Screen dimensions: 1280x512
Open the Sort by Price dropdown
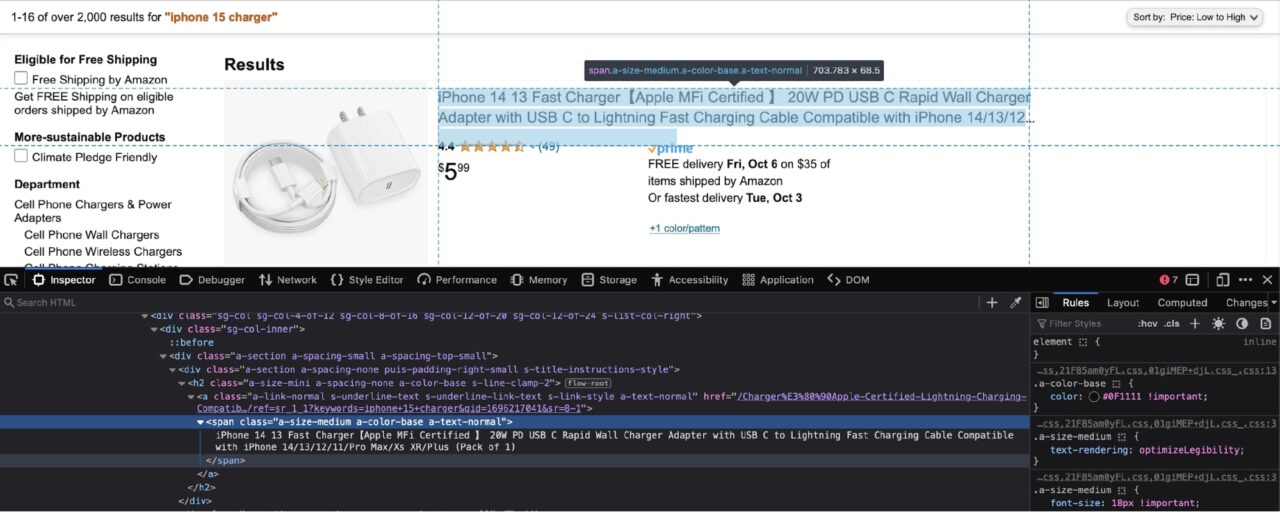click(x=1196, y=17)
